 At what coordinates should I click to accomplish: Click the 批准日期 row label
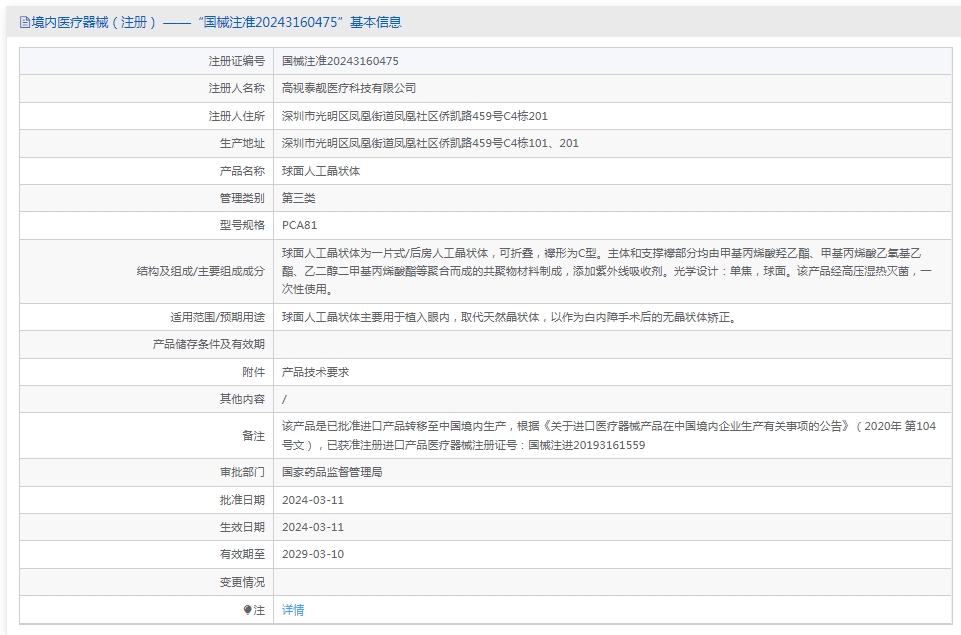242,500
